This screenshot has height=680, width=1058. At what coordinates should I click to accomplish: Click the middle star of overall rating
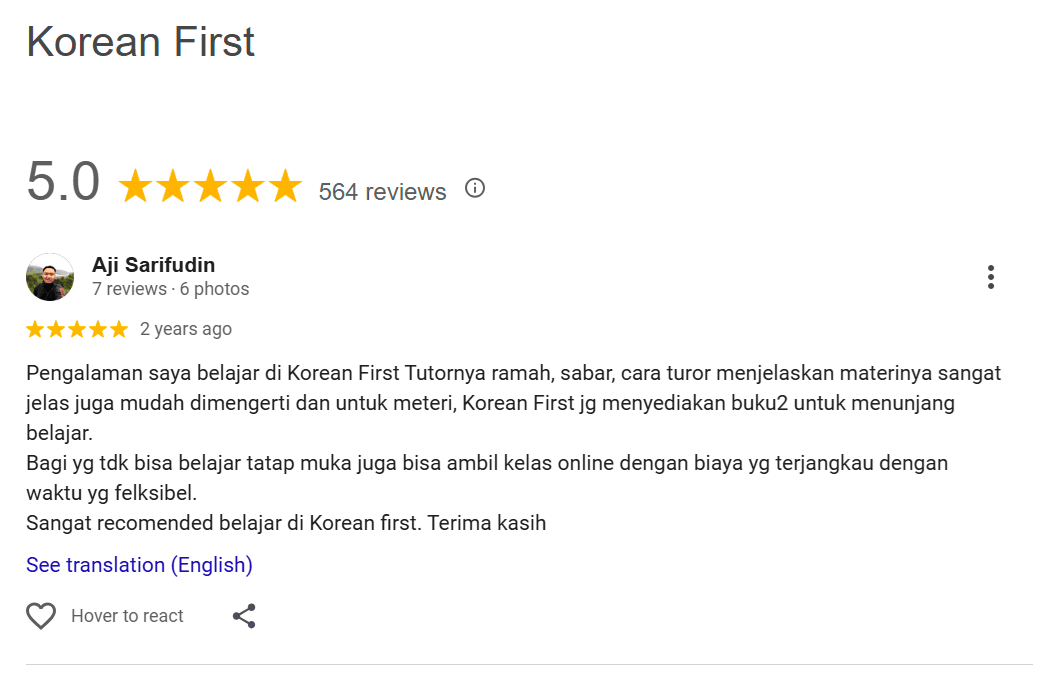pos(210,186)
